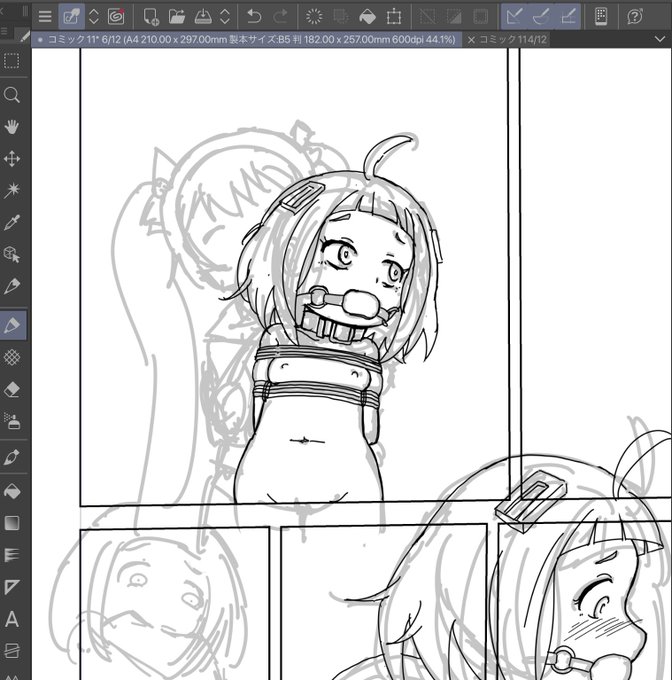Open a file with folder icon
This screenshot has width=672, height=680.
coord(176,16)
